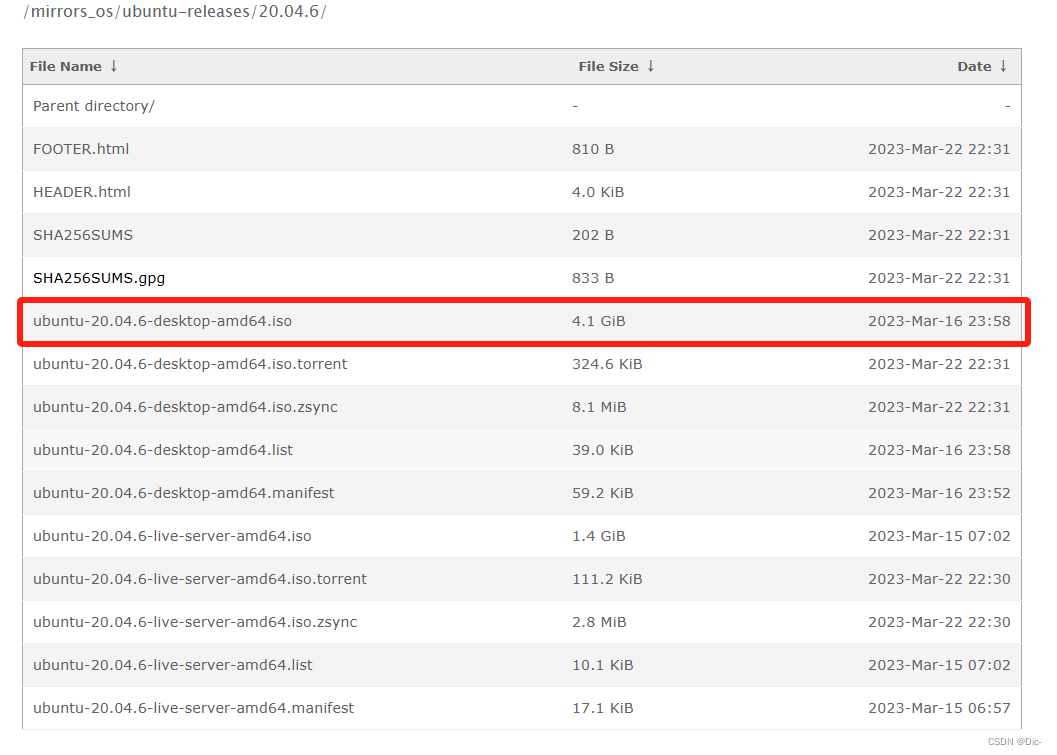Download ubuntu-20.04.6-live-server-amd64.iso.torrent
1057x755 pixels.
[200, 579]
